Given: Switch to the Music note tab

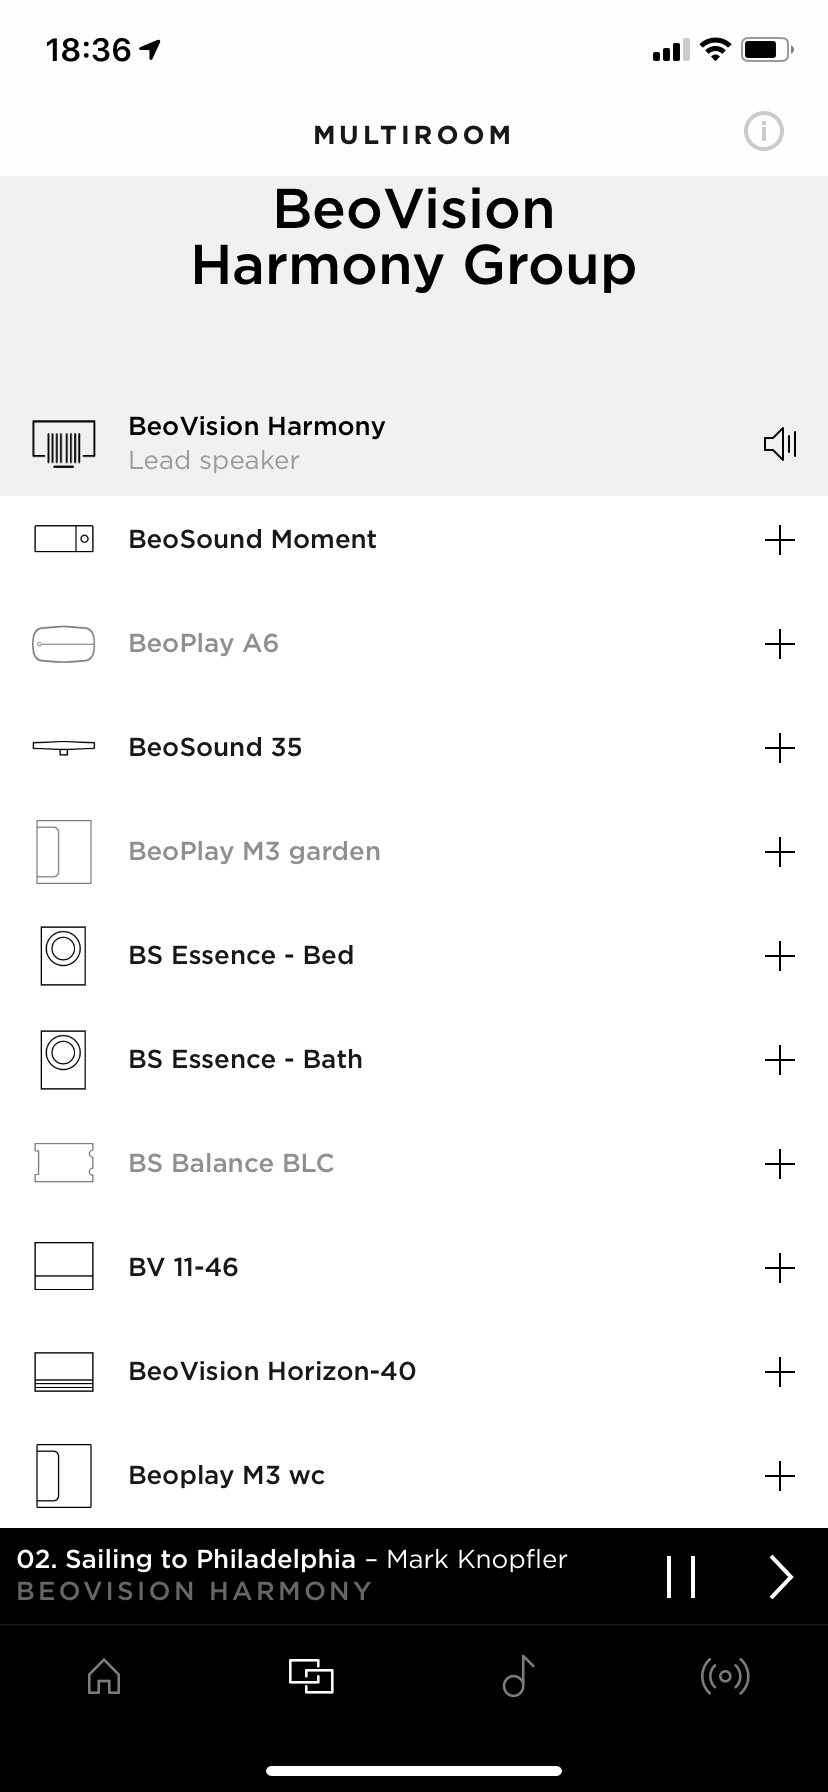Looking at the screenshot, I should [x=518, y=1676].
